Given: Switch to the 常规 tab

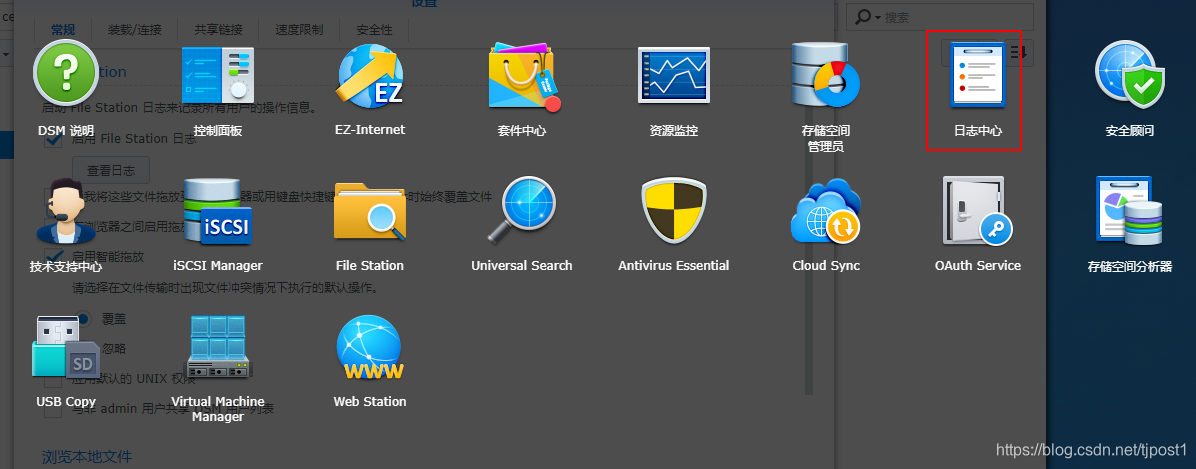Looking at the screenshot, I should coord(63,30).
